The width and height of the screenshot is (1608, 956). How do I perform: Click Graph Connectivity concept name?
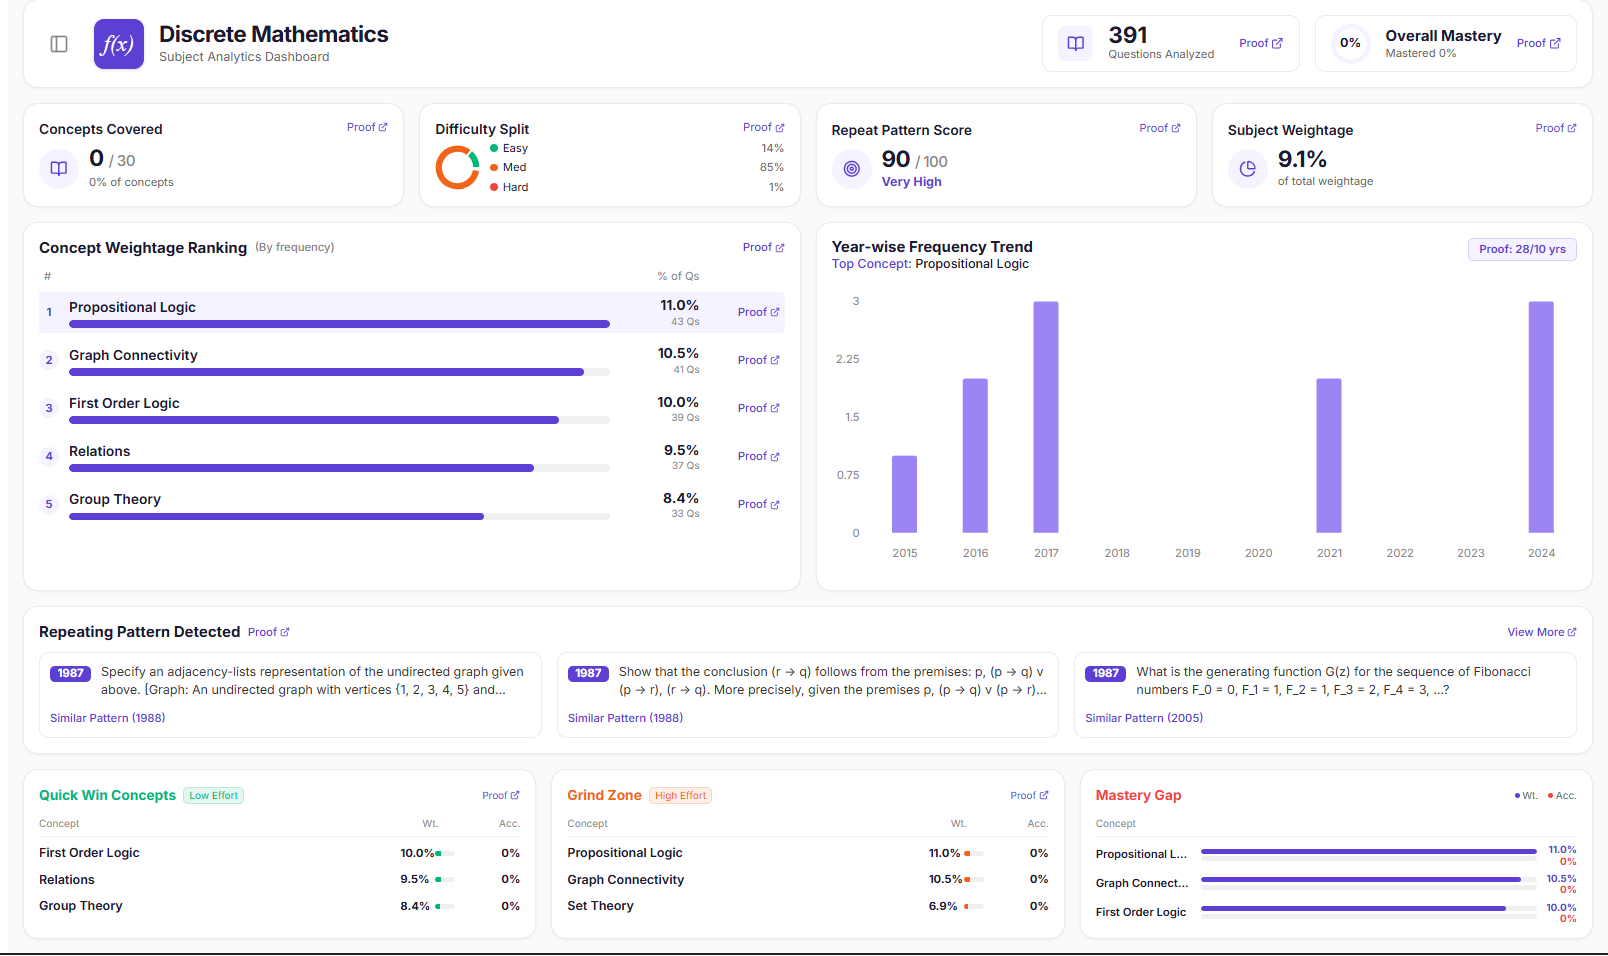click(x=133, y=355)
